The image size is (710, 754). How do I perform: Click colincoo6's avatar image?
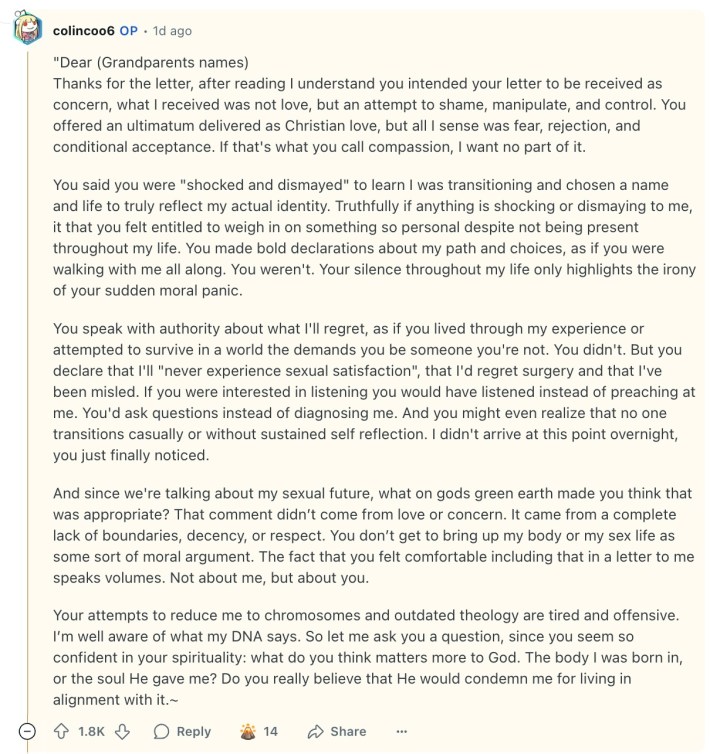27,29
